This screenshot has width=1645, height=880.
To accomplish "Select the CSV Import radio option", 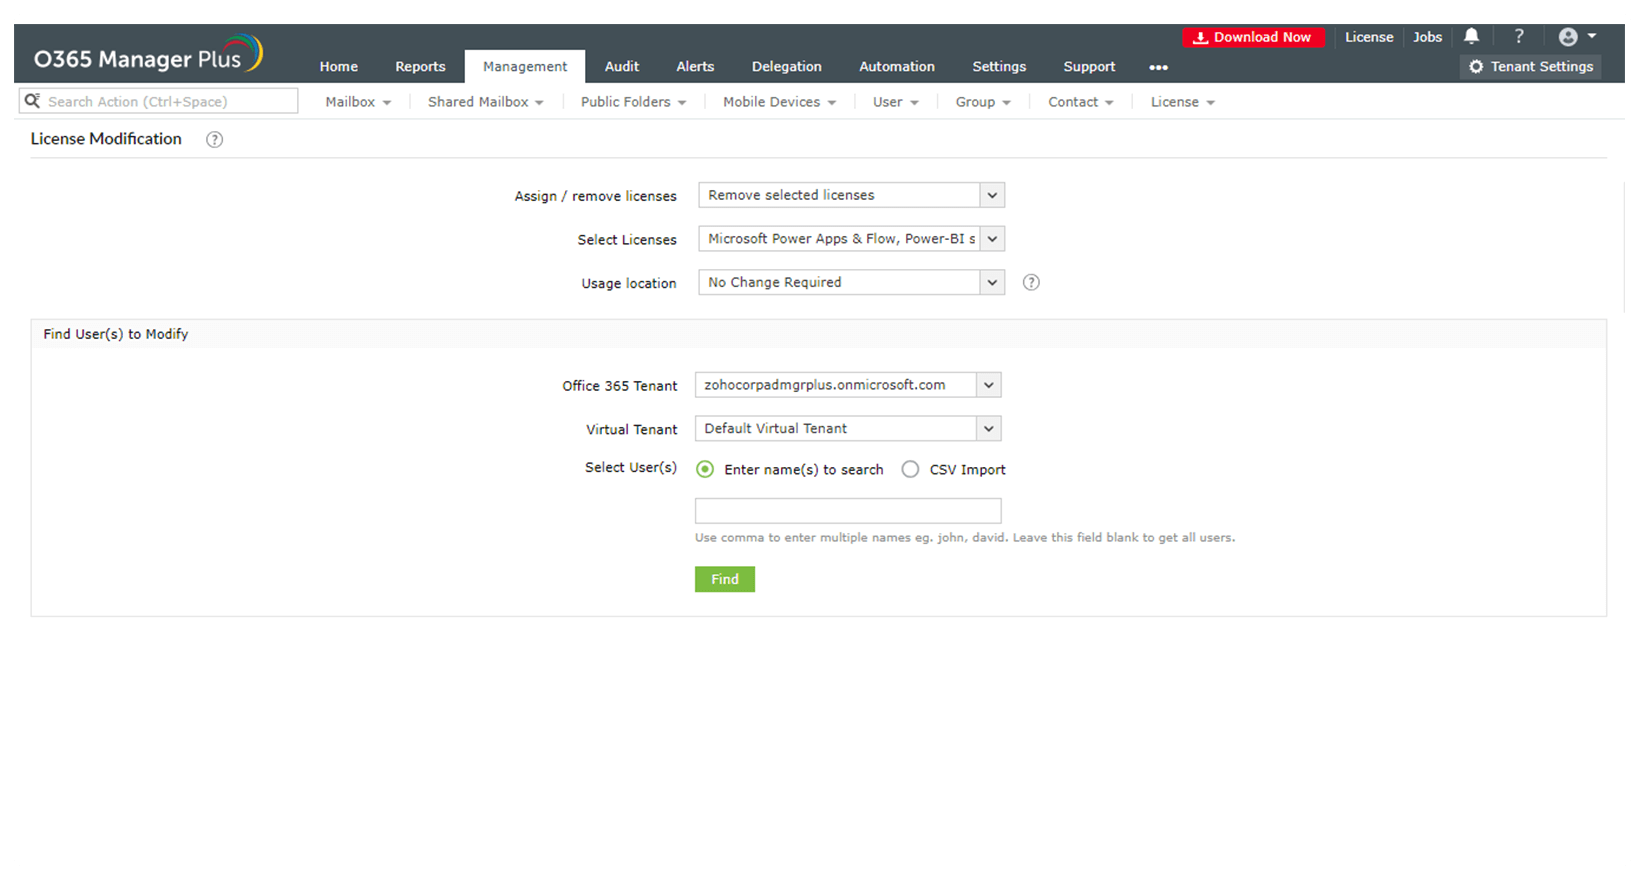I will [x=910, y=469].
